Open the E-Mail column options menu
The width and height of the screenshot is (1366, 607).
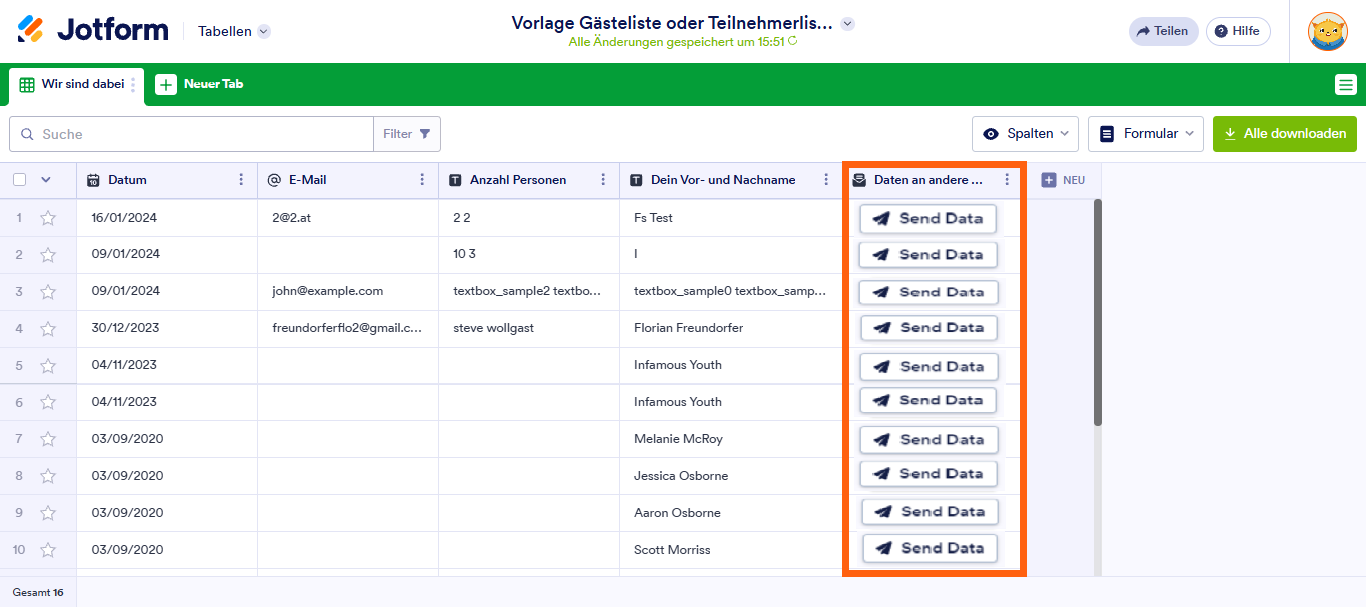422,180
